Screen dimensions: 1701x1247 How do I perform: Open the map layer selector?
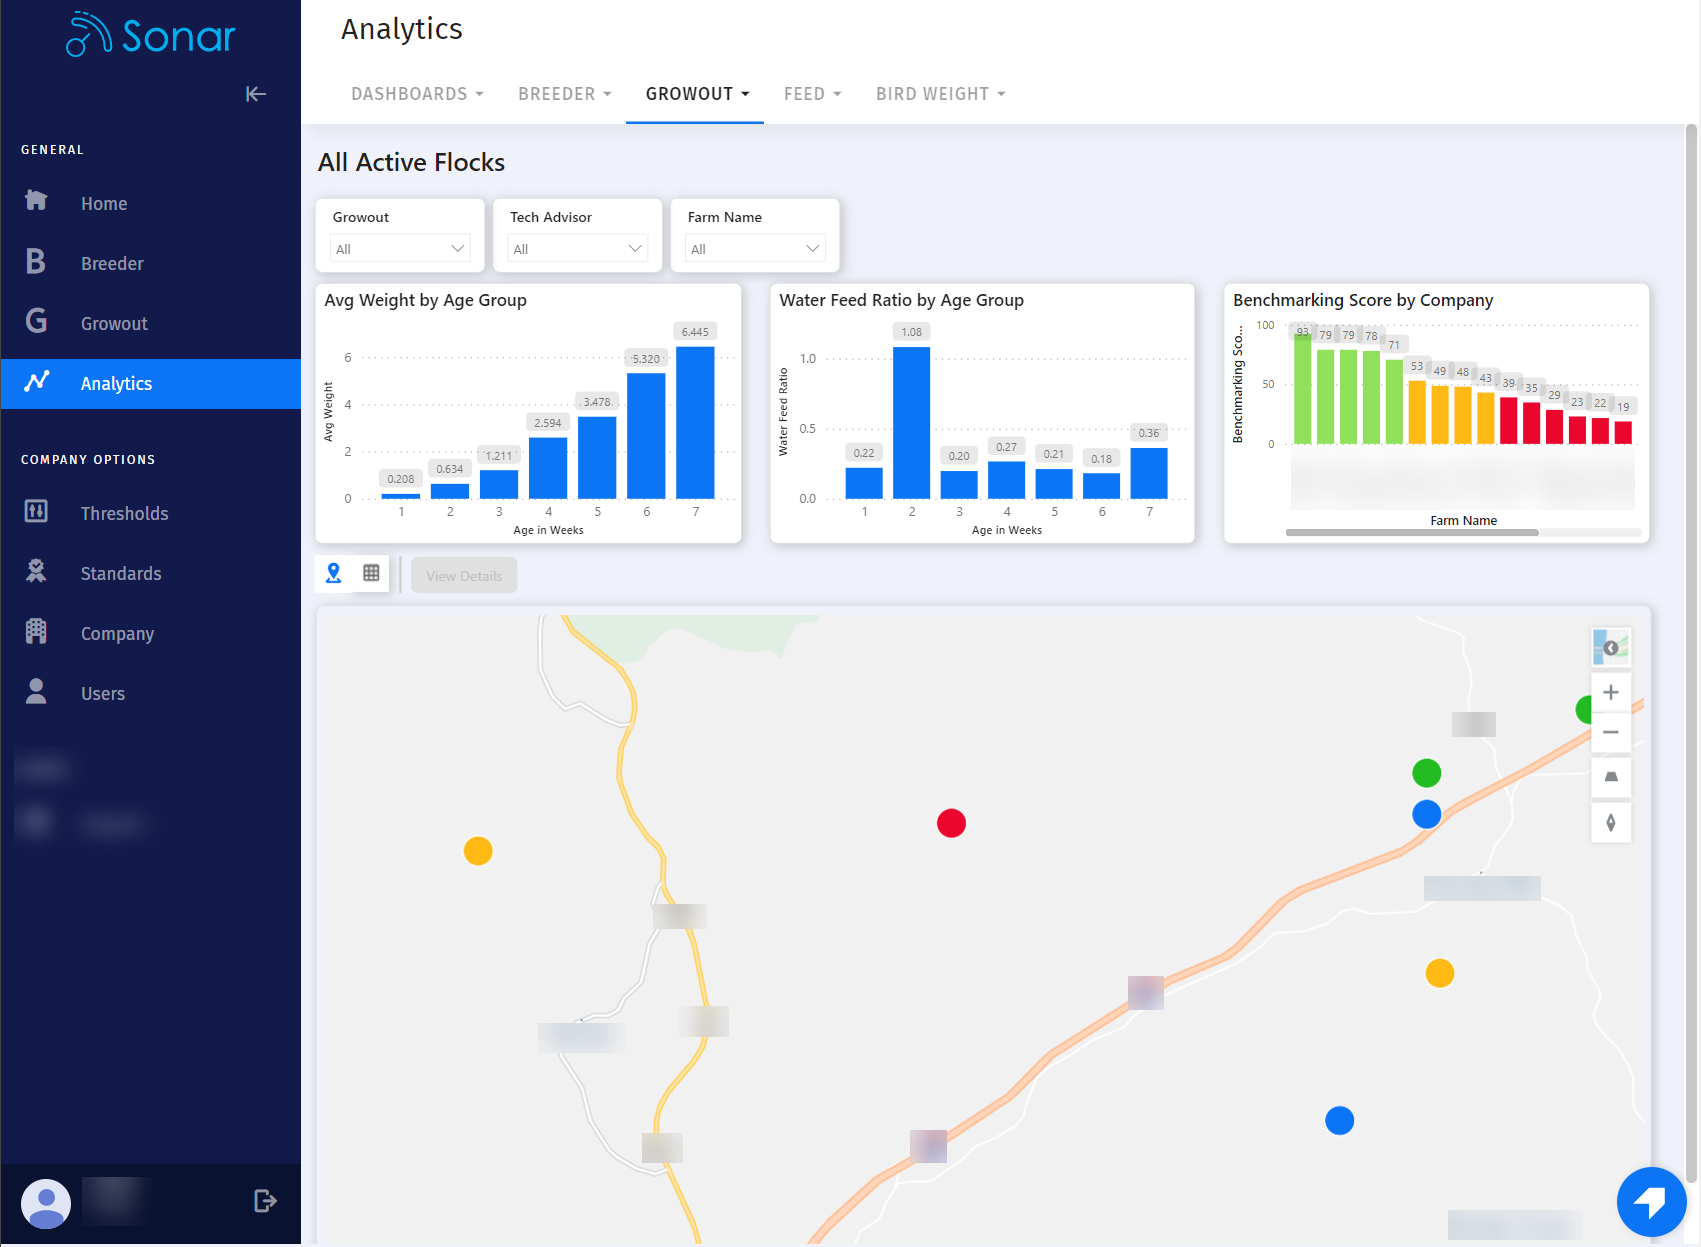click(1611, 648)
